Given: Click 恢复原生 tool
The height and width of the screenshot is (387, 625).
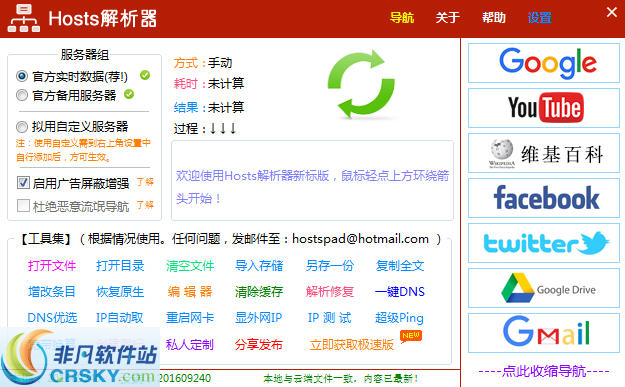Looking at the screenshot, I should [x=120, y=292].
